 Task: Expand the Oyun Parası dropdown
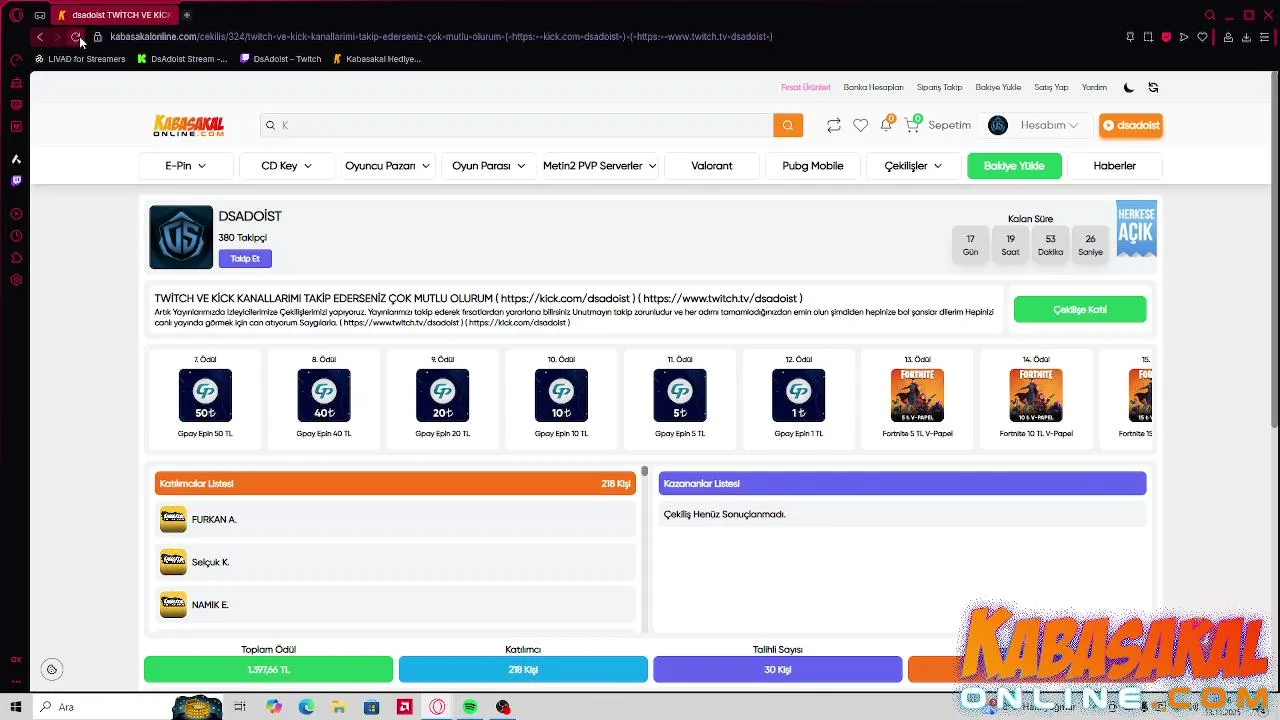tap(488, 166)
